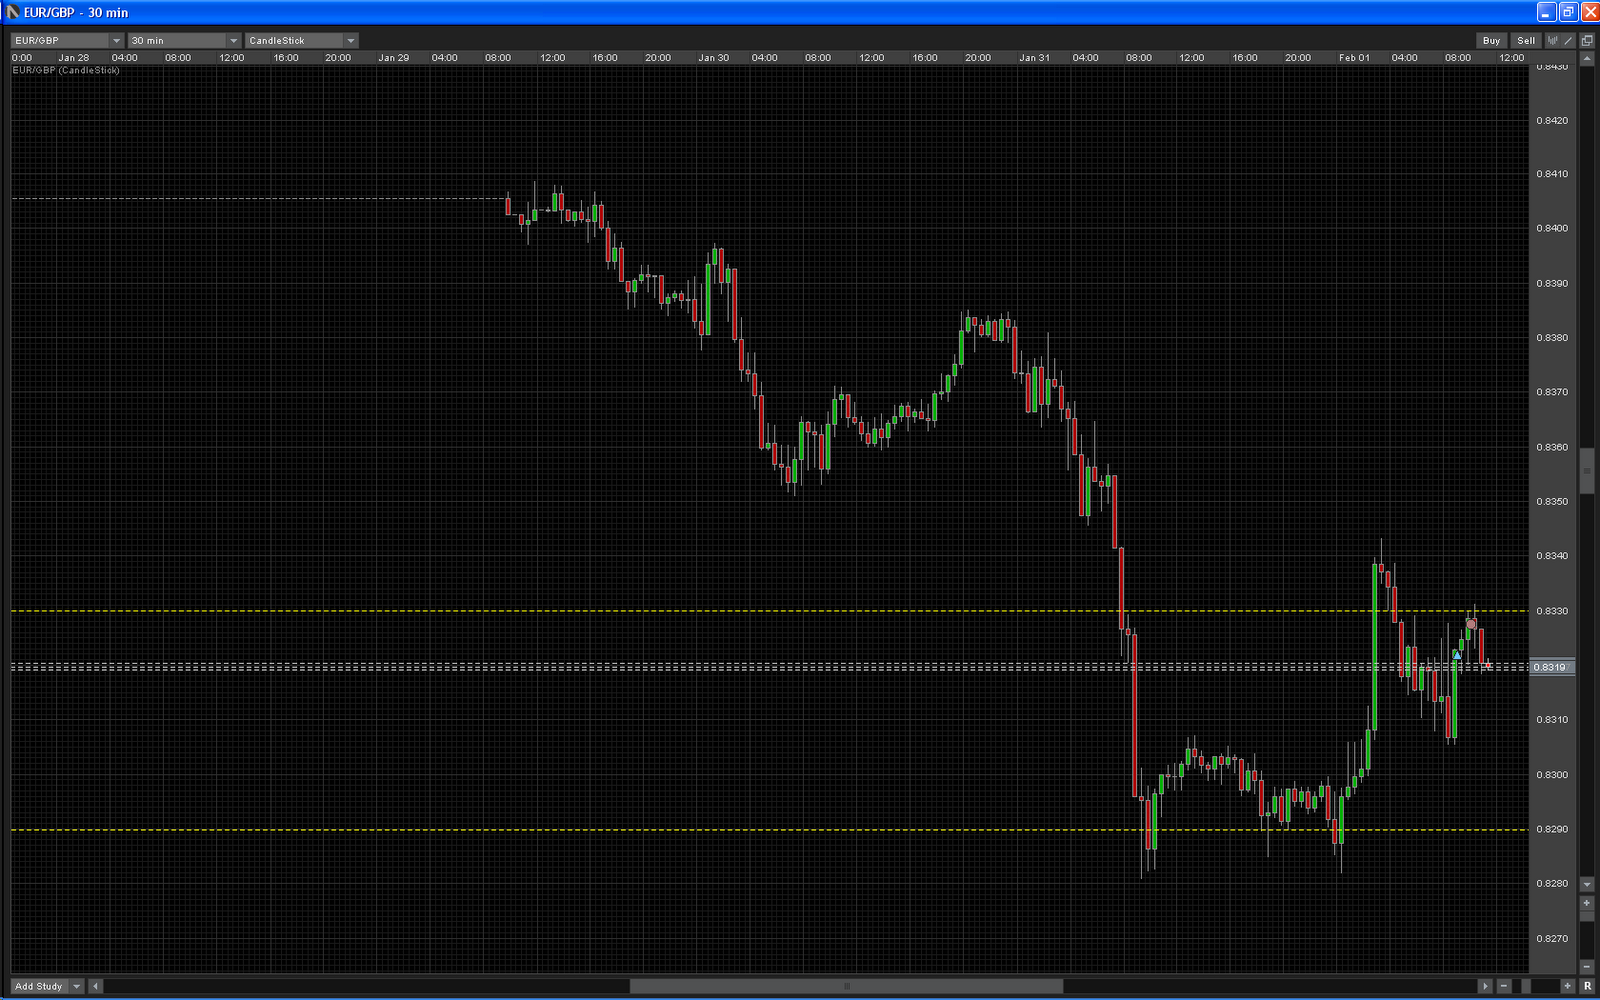The height and width of the screenshot is (1000, 1600).
Task: Click the R reset chart button
Action: (x=1587, y=986)
